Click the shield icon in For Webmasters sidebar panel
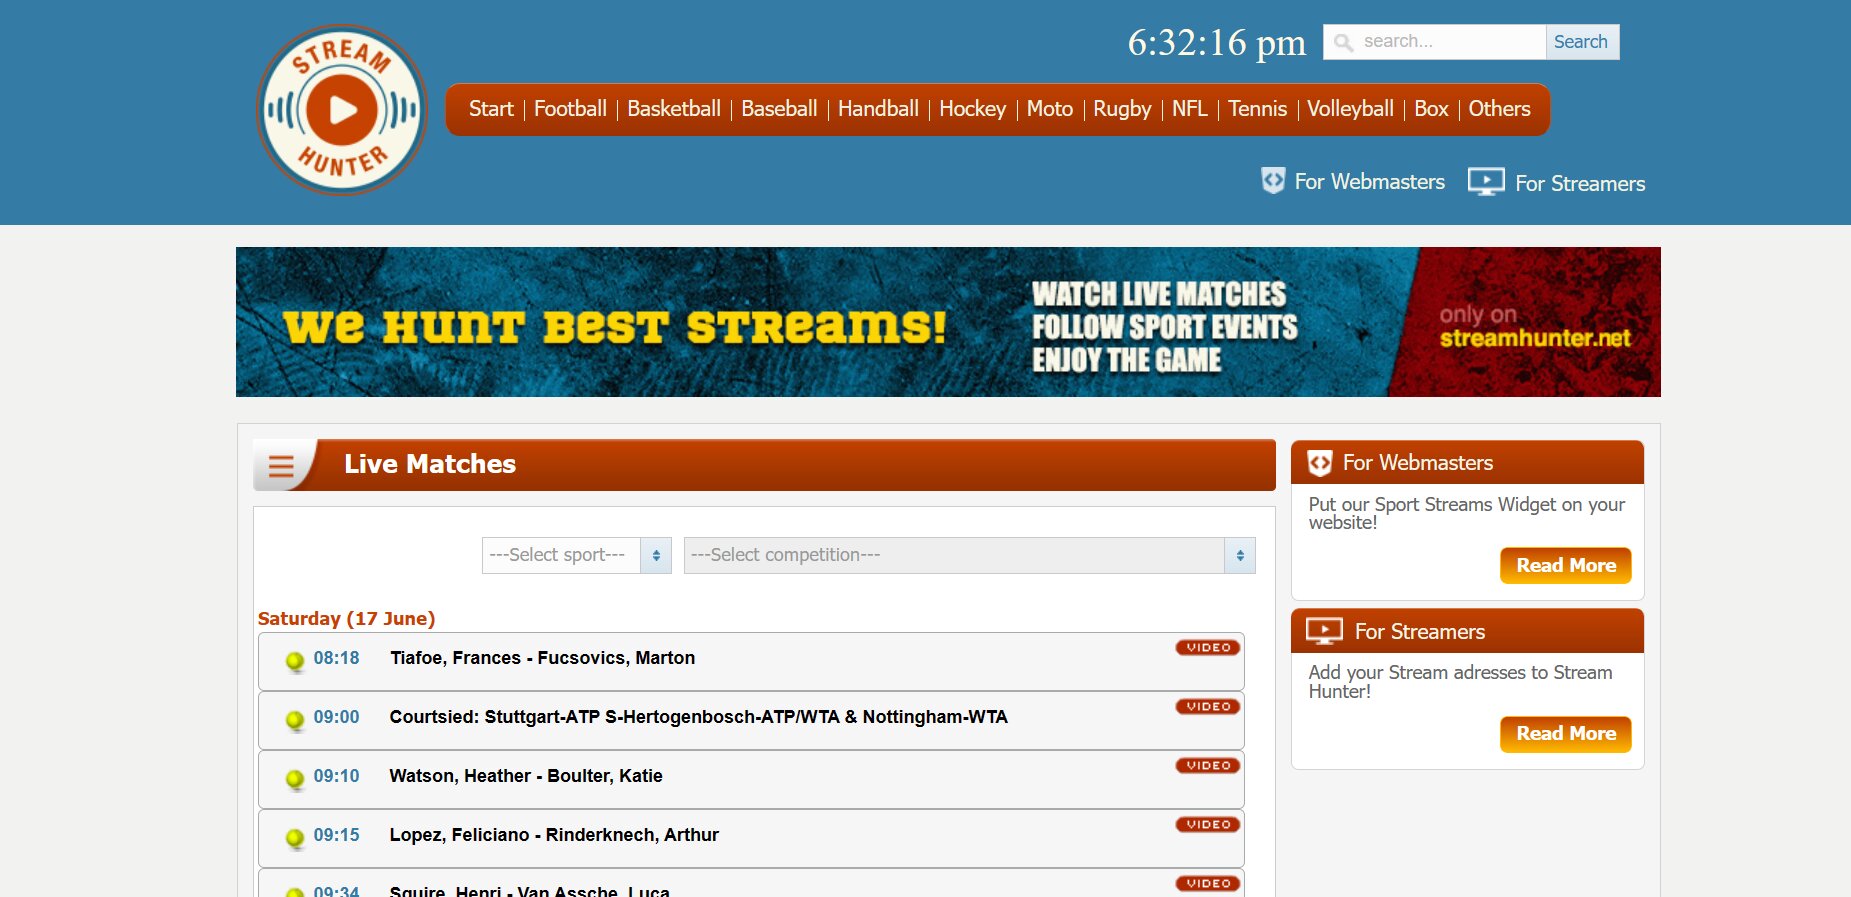Screen dimensions: 1851x897 tap(1320, 463)
